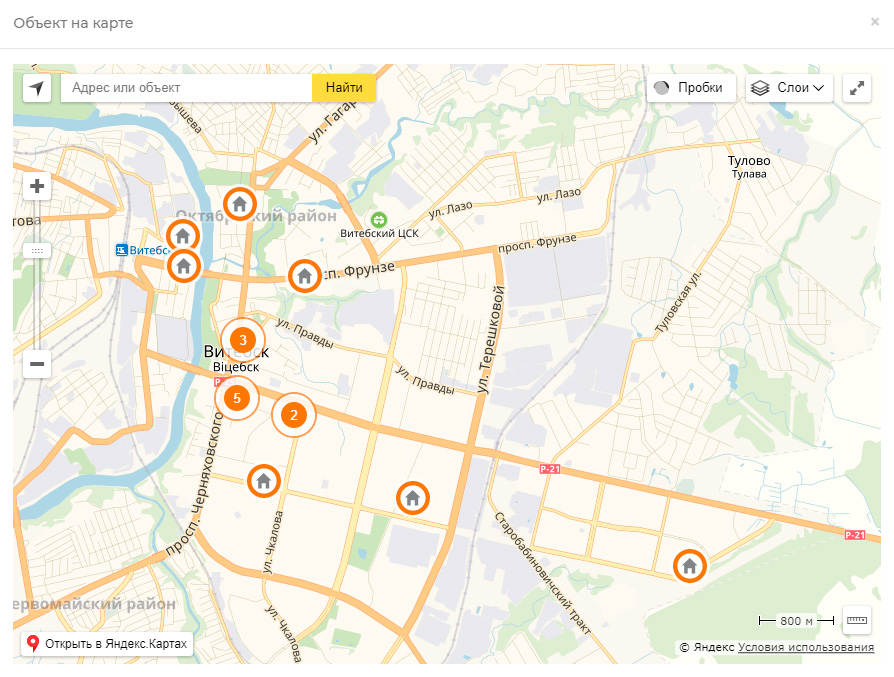Select the ruler distance measurement tool
Viewport: 894px width, 677px height.
click(857, 620)
